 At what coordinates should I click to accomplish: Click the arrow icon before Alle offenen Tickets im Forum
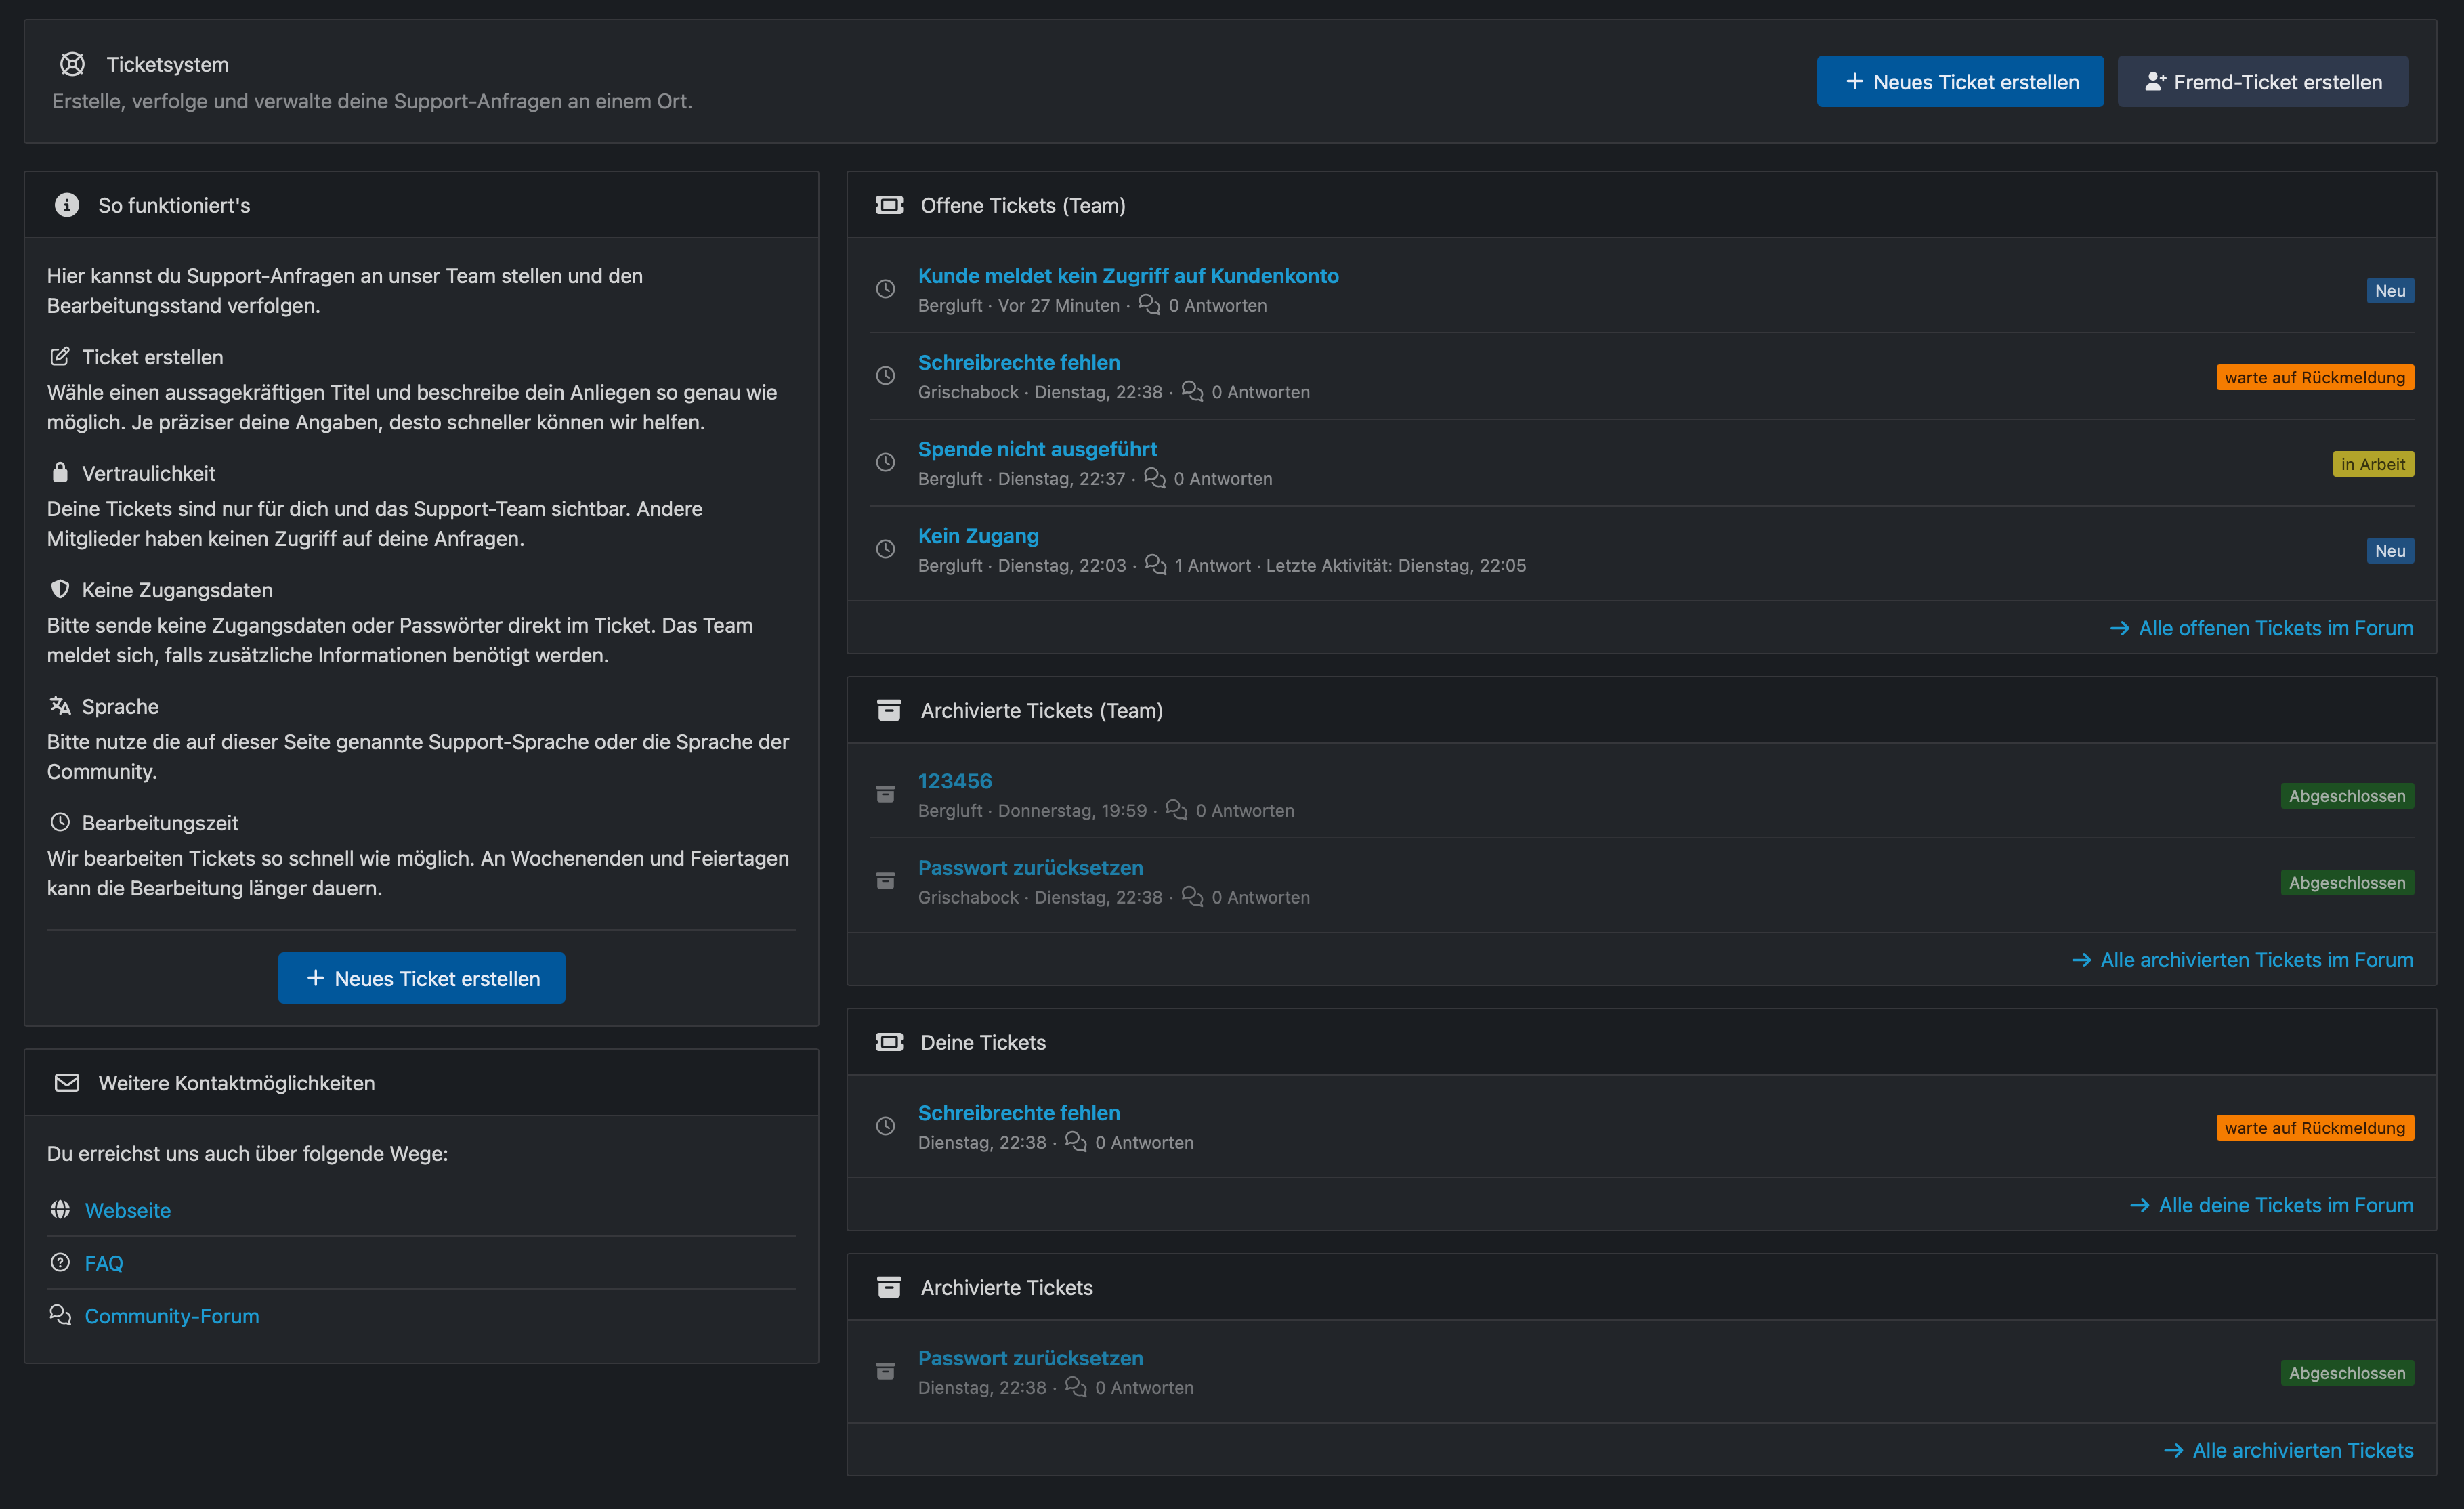tap(2119, 628)
